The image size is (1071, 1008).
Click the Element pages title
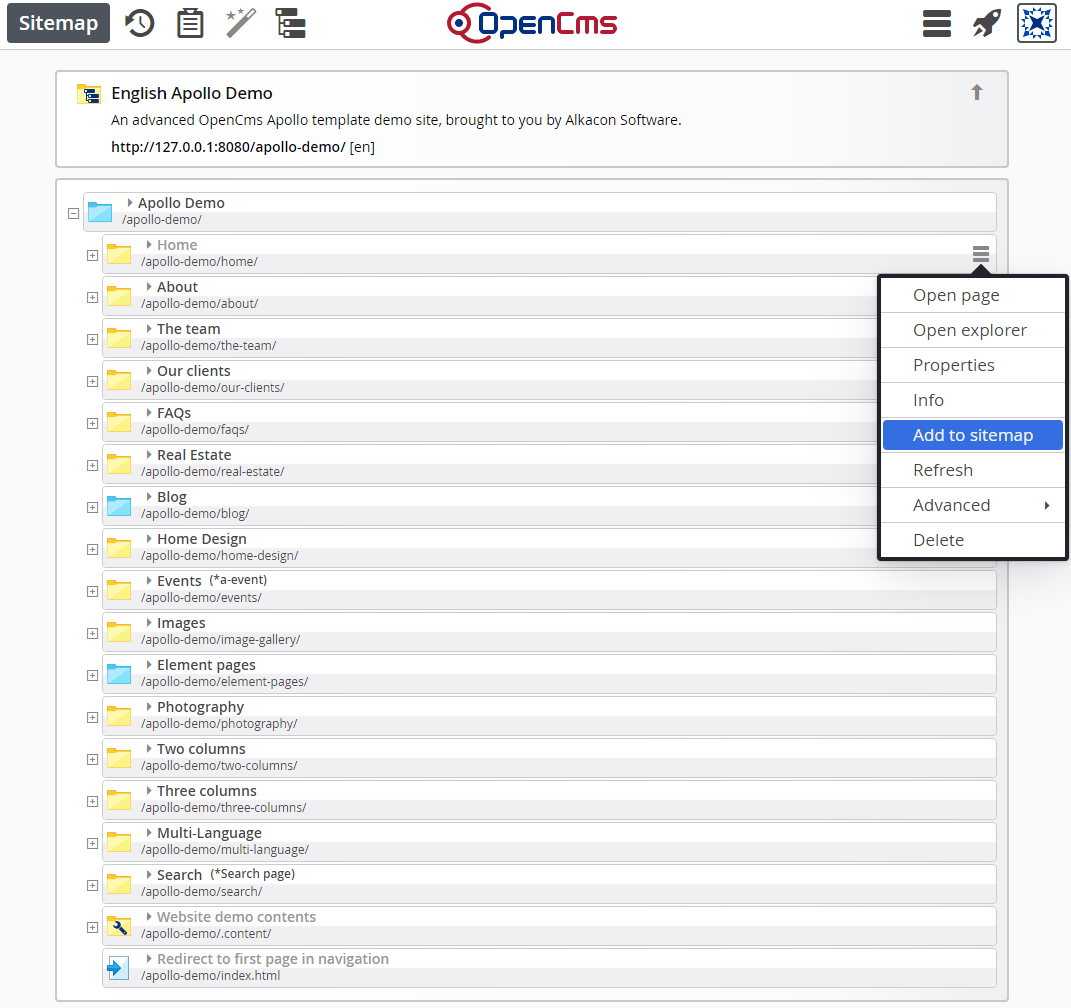pyautogui.click(x=206, y=665)
